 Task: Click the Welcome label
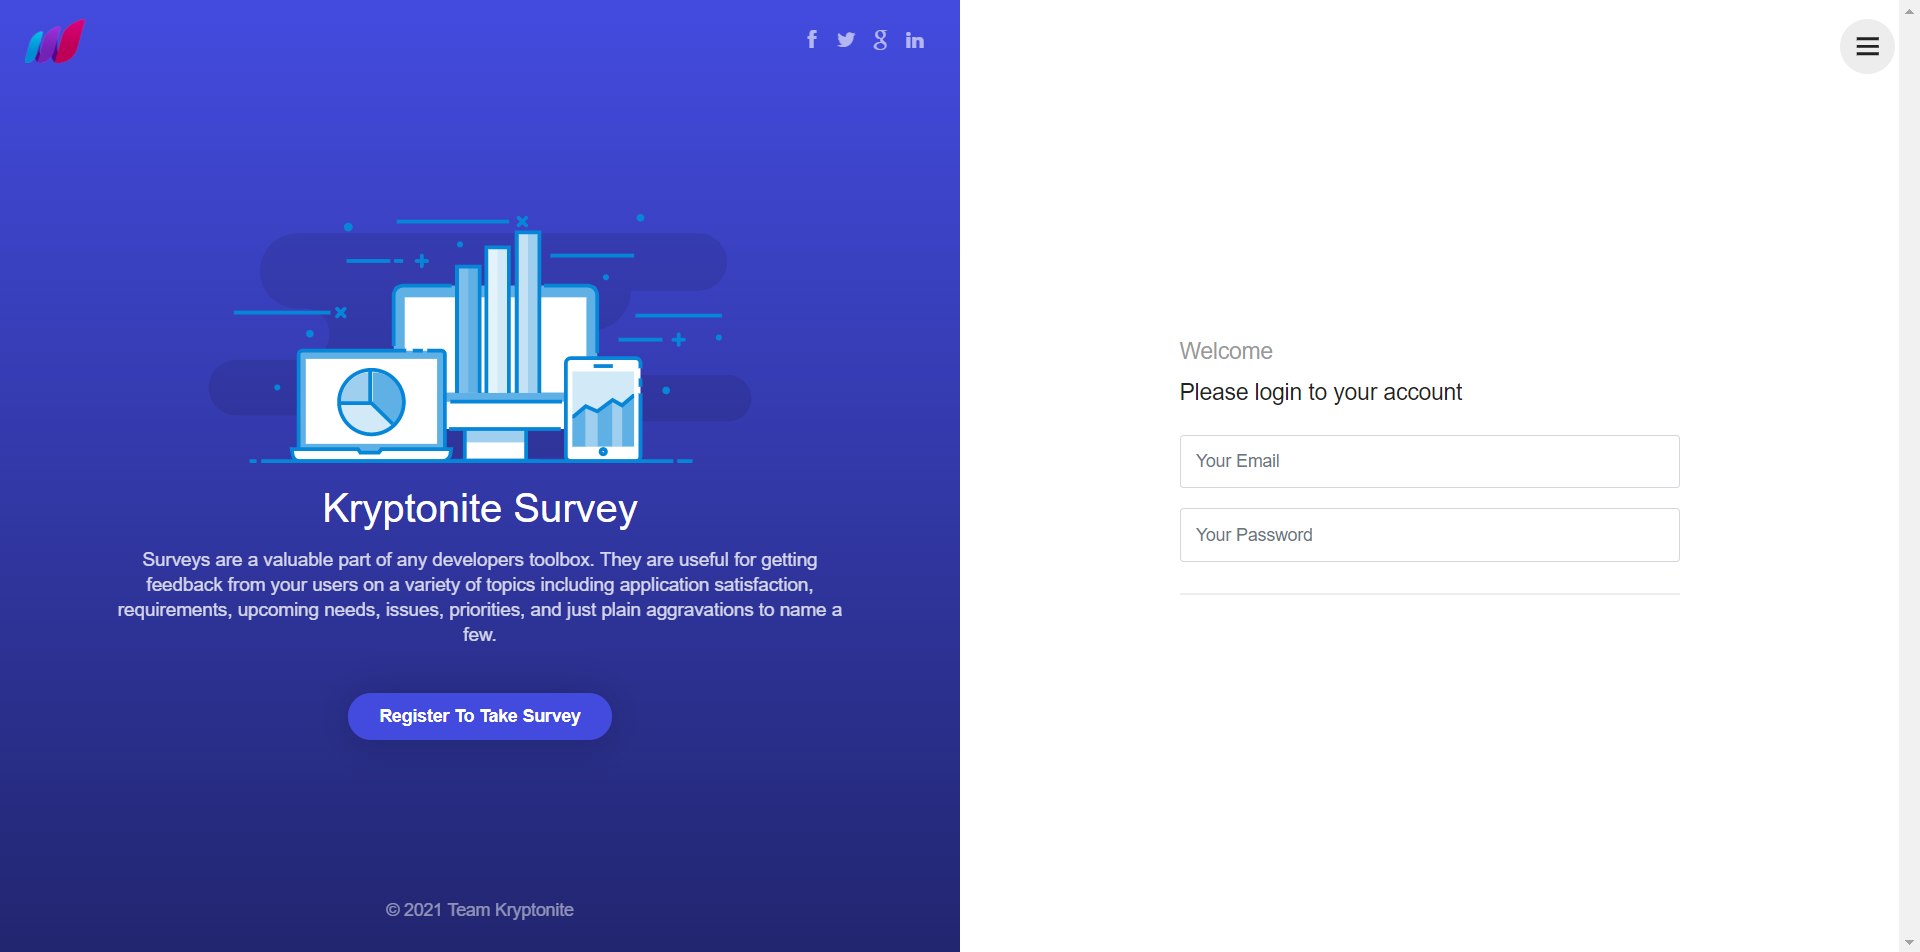(x=1226, y=351)
